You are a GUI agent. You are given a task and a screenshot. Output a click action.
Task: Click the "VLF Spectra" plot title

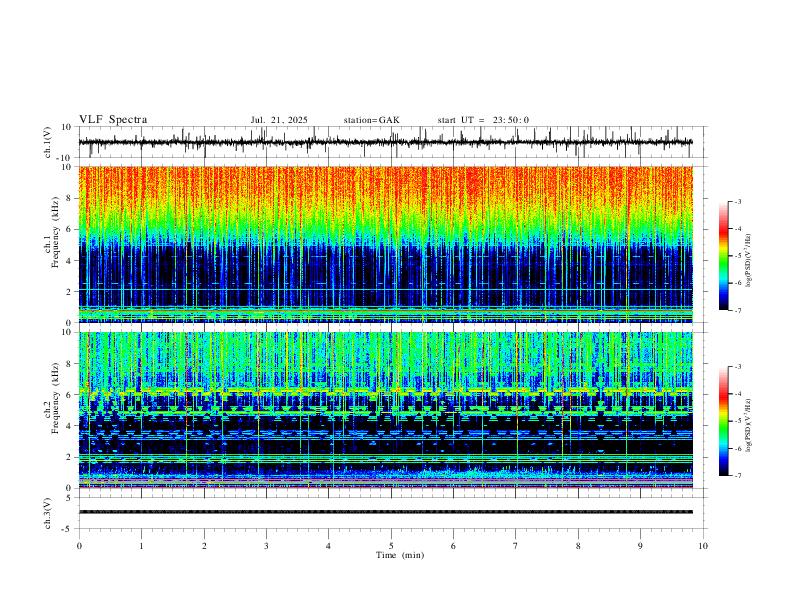point(113,120)
